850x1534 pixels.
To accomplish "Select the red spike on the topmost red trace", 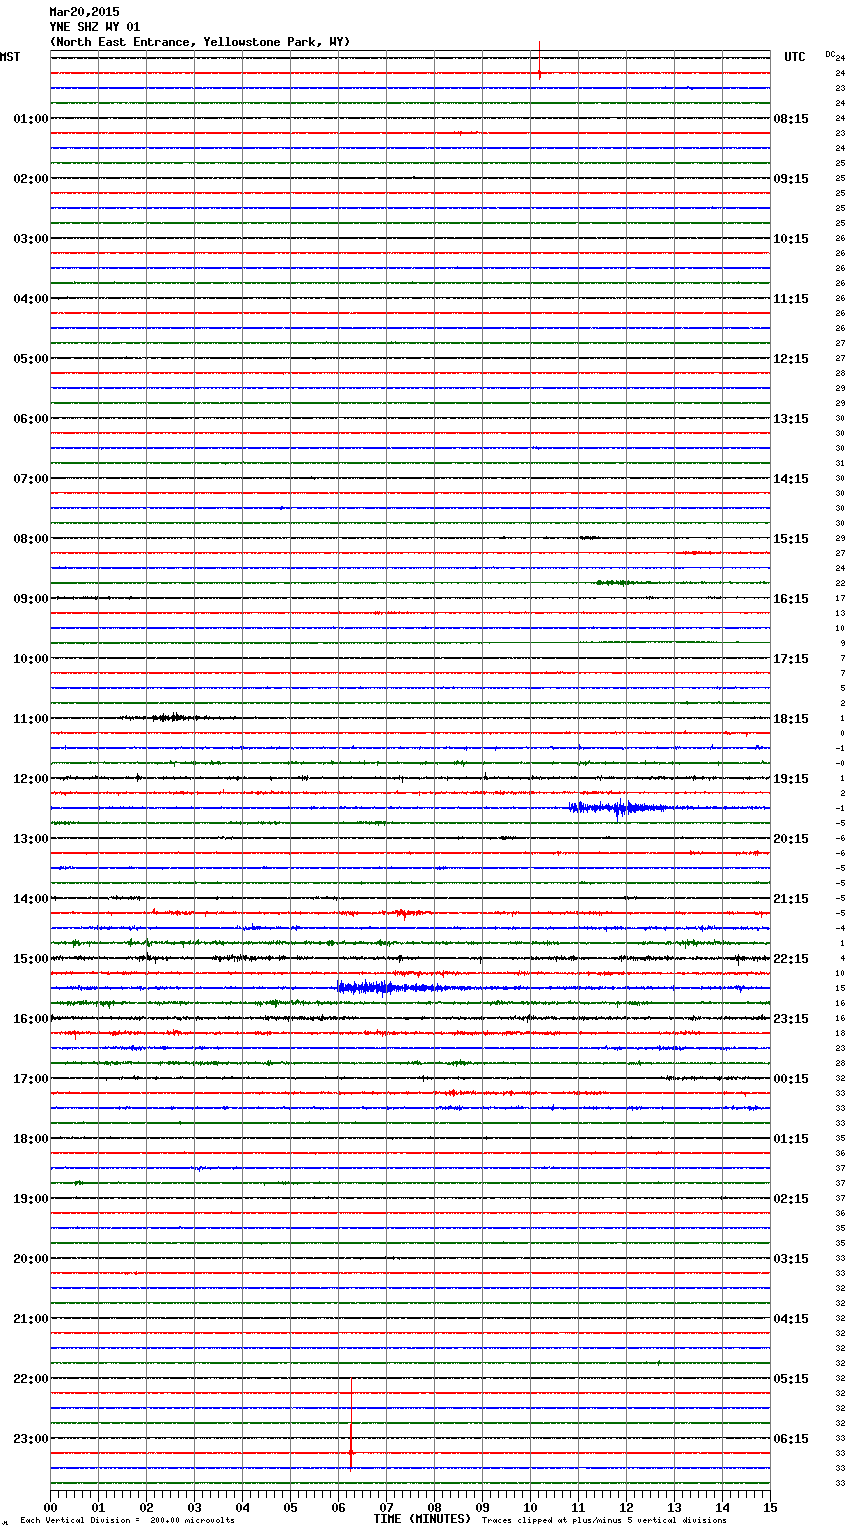I will 539,70.
